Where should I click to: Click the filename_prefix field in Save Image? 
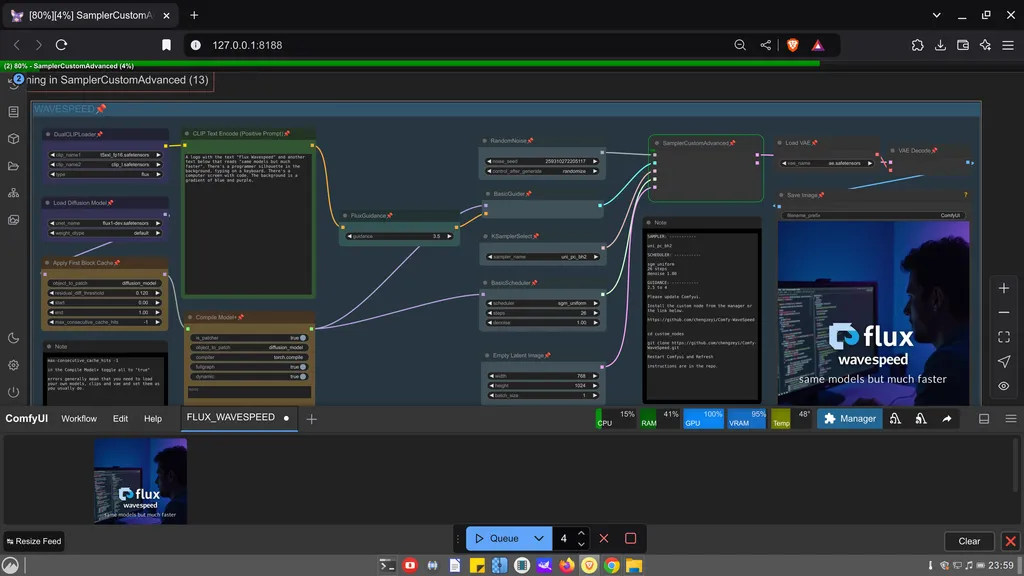874,216
